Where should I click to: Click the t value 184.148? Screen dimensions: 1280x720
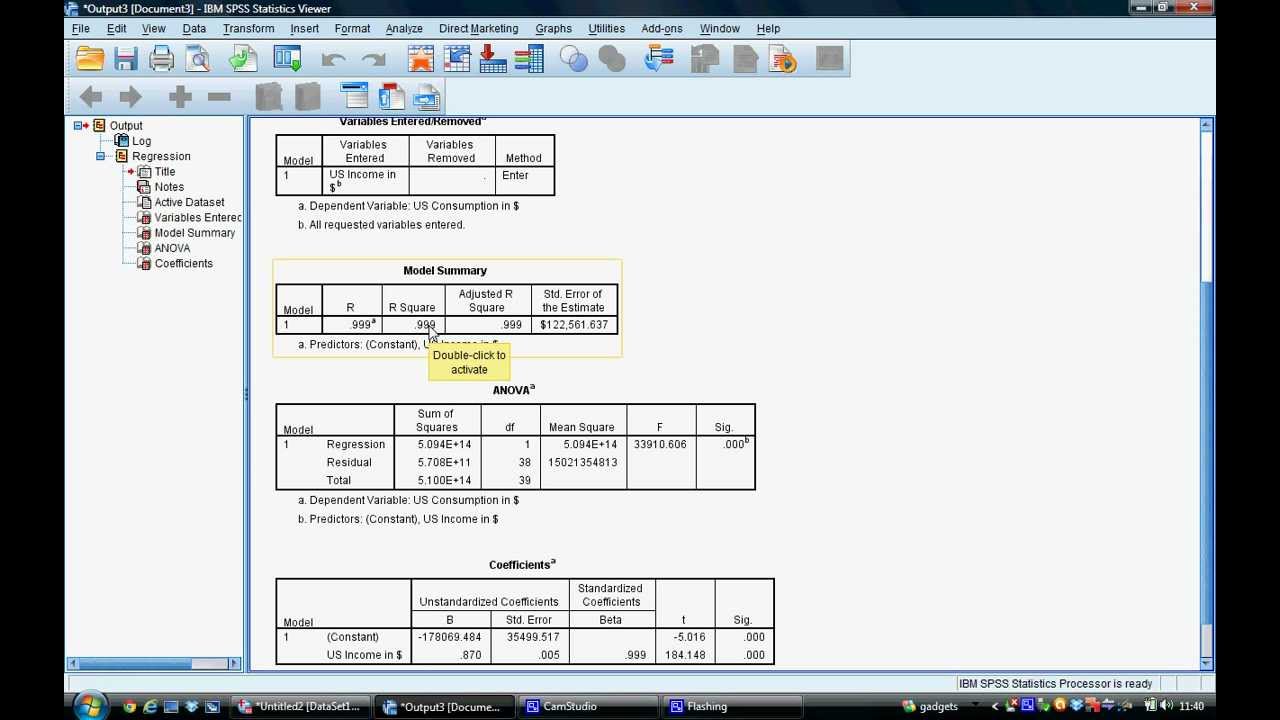coord(685,655)
